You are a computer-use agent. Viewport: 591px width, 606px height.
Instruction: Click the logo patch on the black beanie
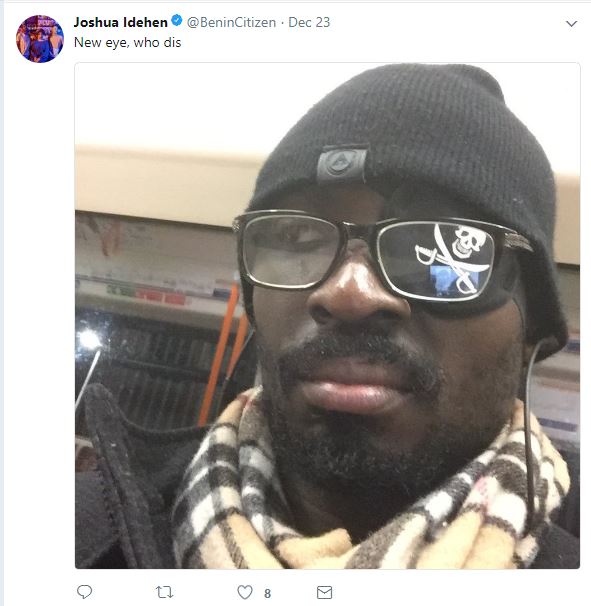click(342, 163)
